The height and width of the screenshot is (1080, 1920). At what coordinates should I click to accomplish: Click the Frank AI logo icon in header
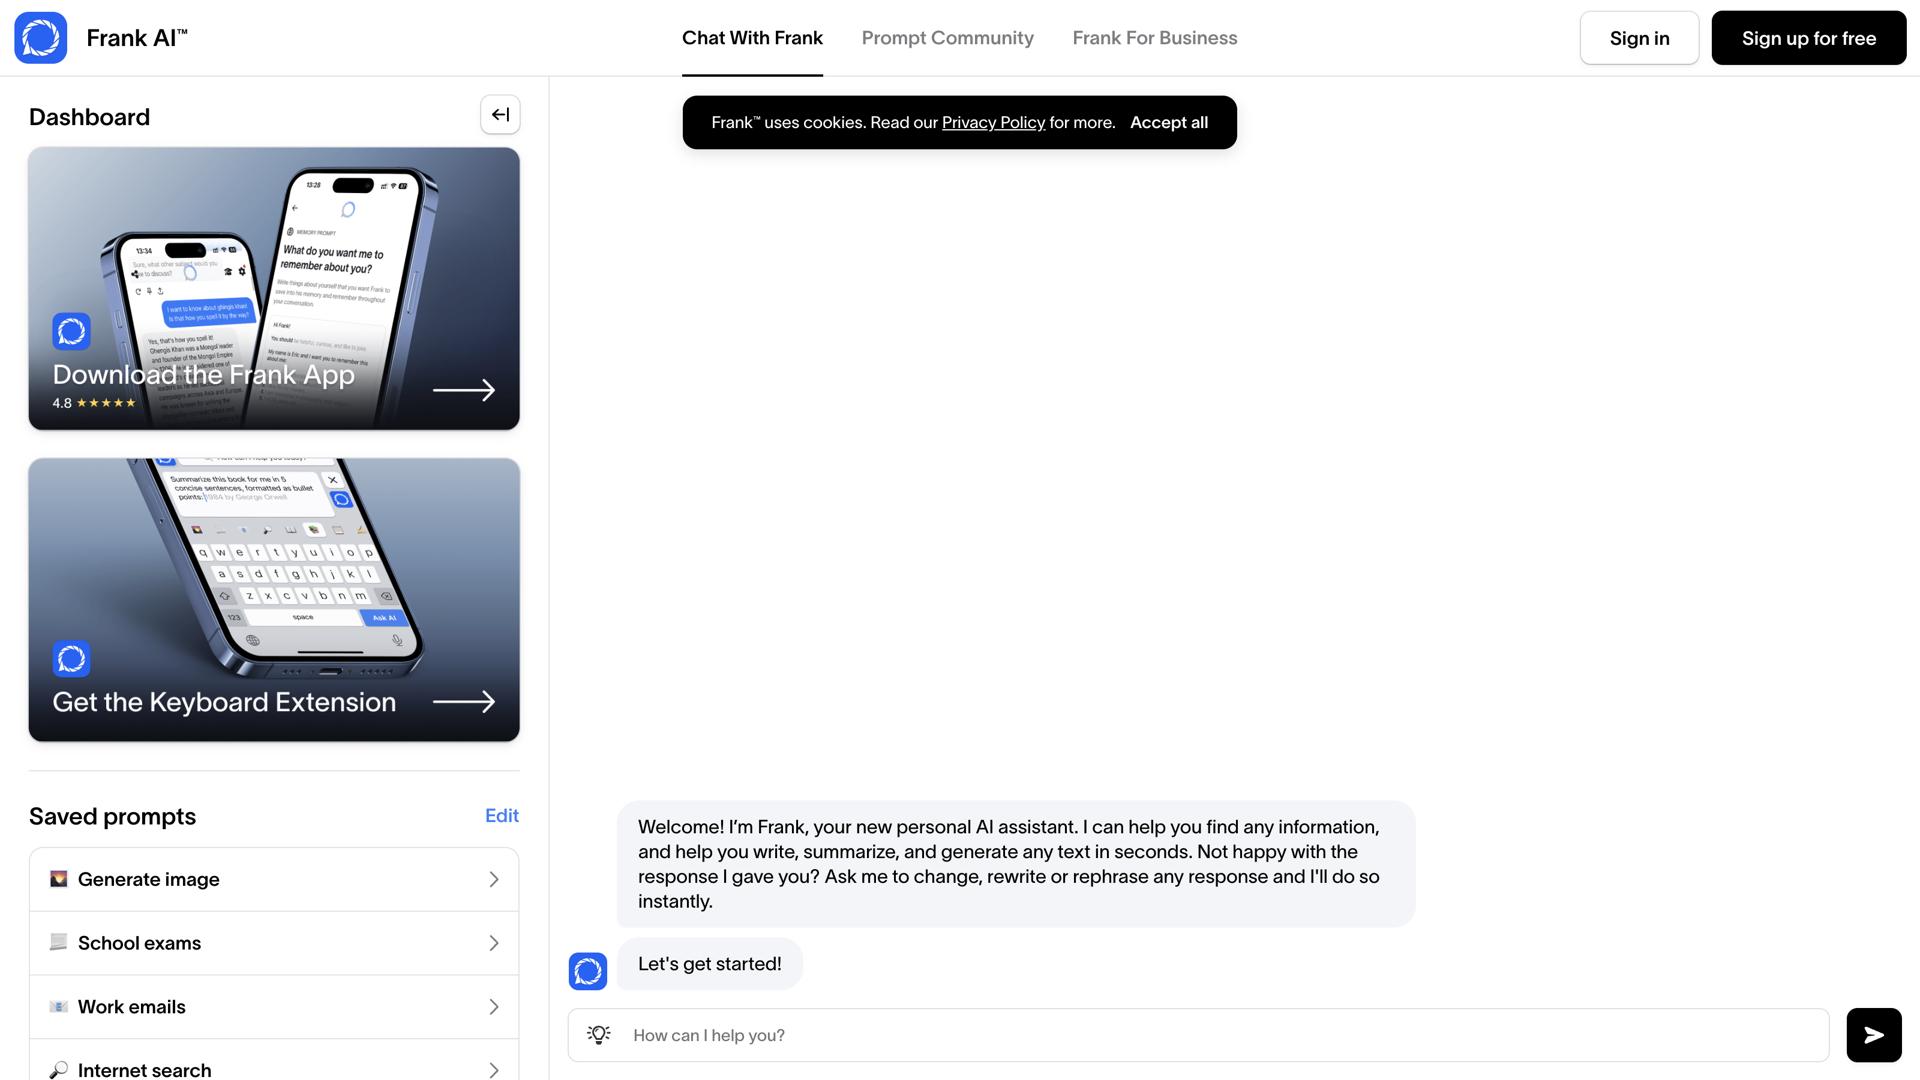pyautogui.click(x=41, y=38)
